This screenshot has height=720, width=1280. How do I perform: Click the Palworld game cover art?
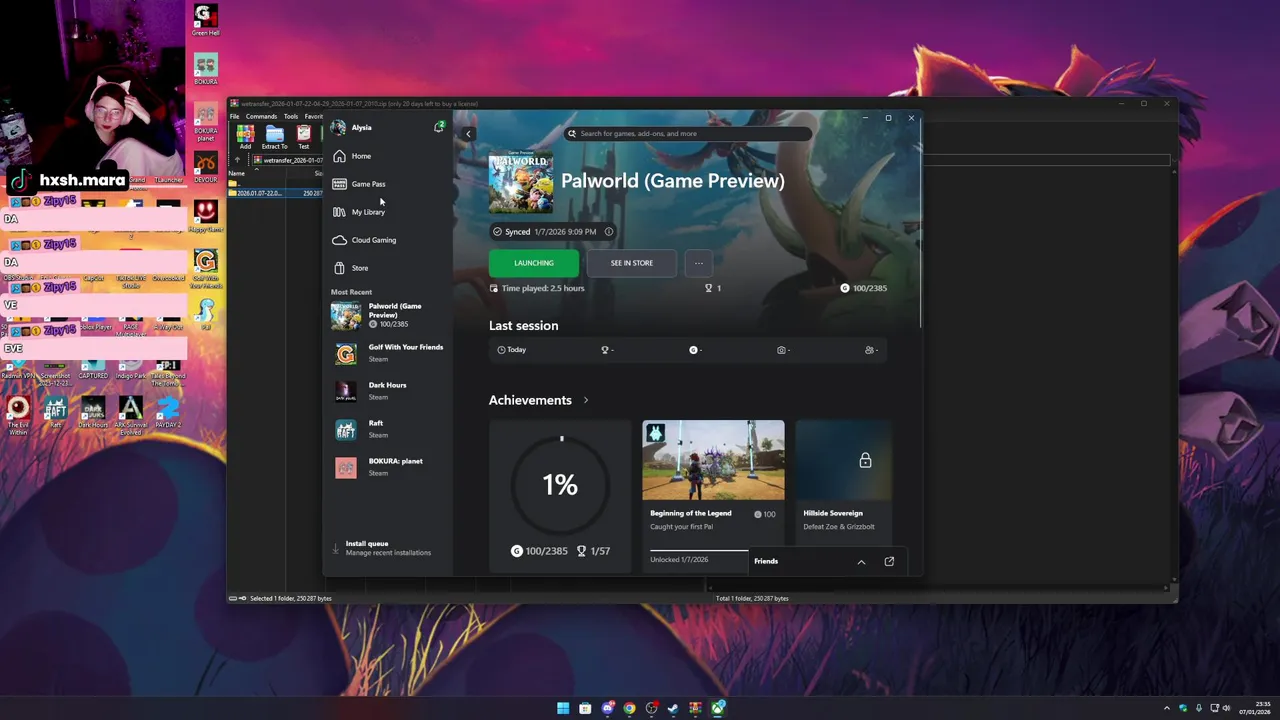tap(520, 181)
